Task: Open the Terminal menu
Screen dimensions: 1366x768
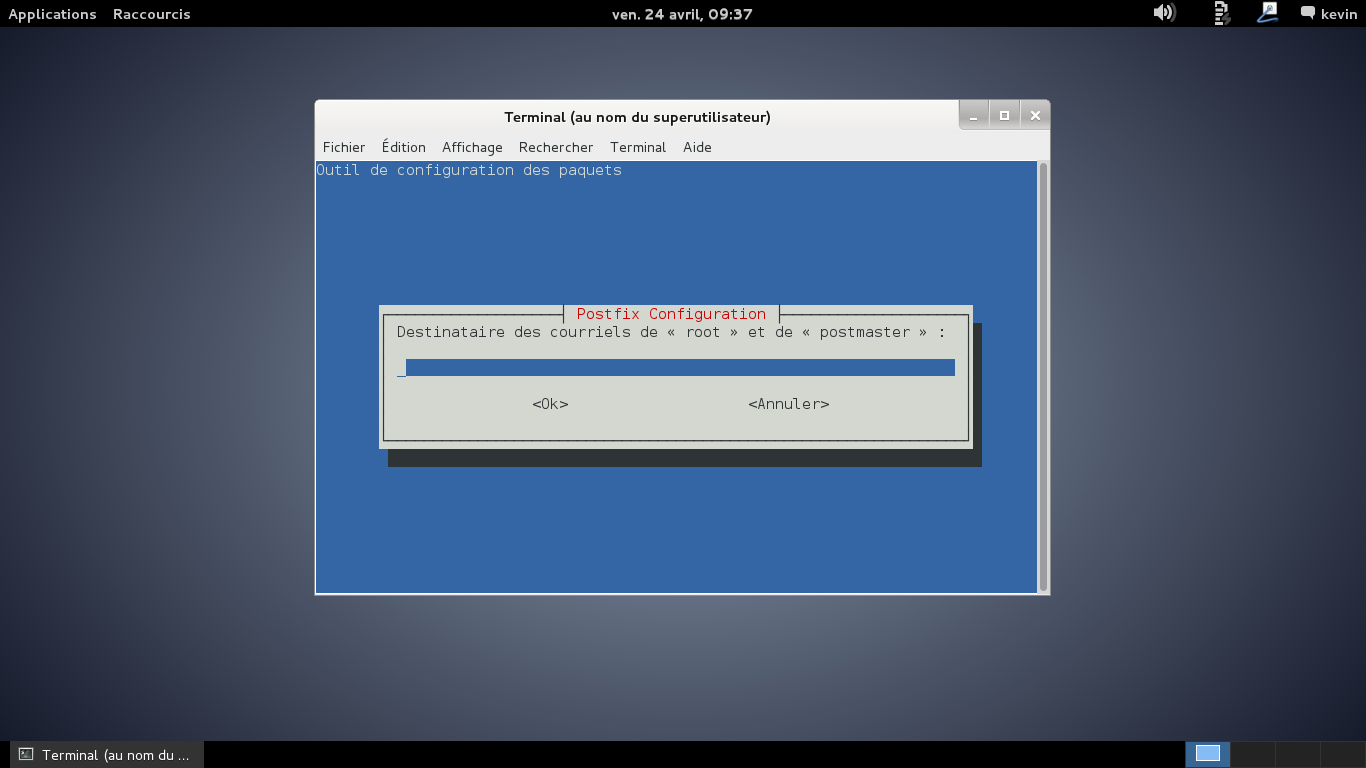Action: (x=638, y=147)
